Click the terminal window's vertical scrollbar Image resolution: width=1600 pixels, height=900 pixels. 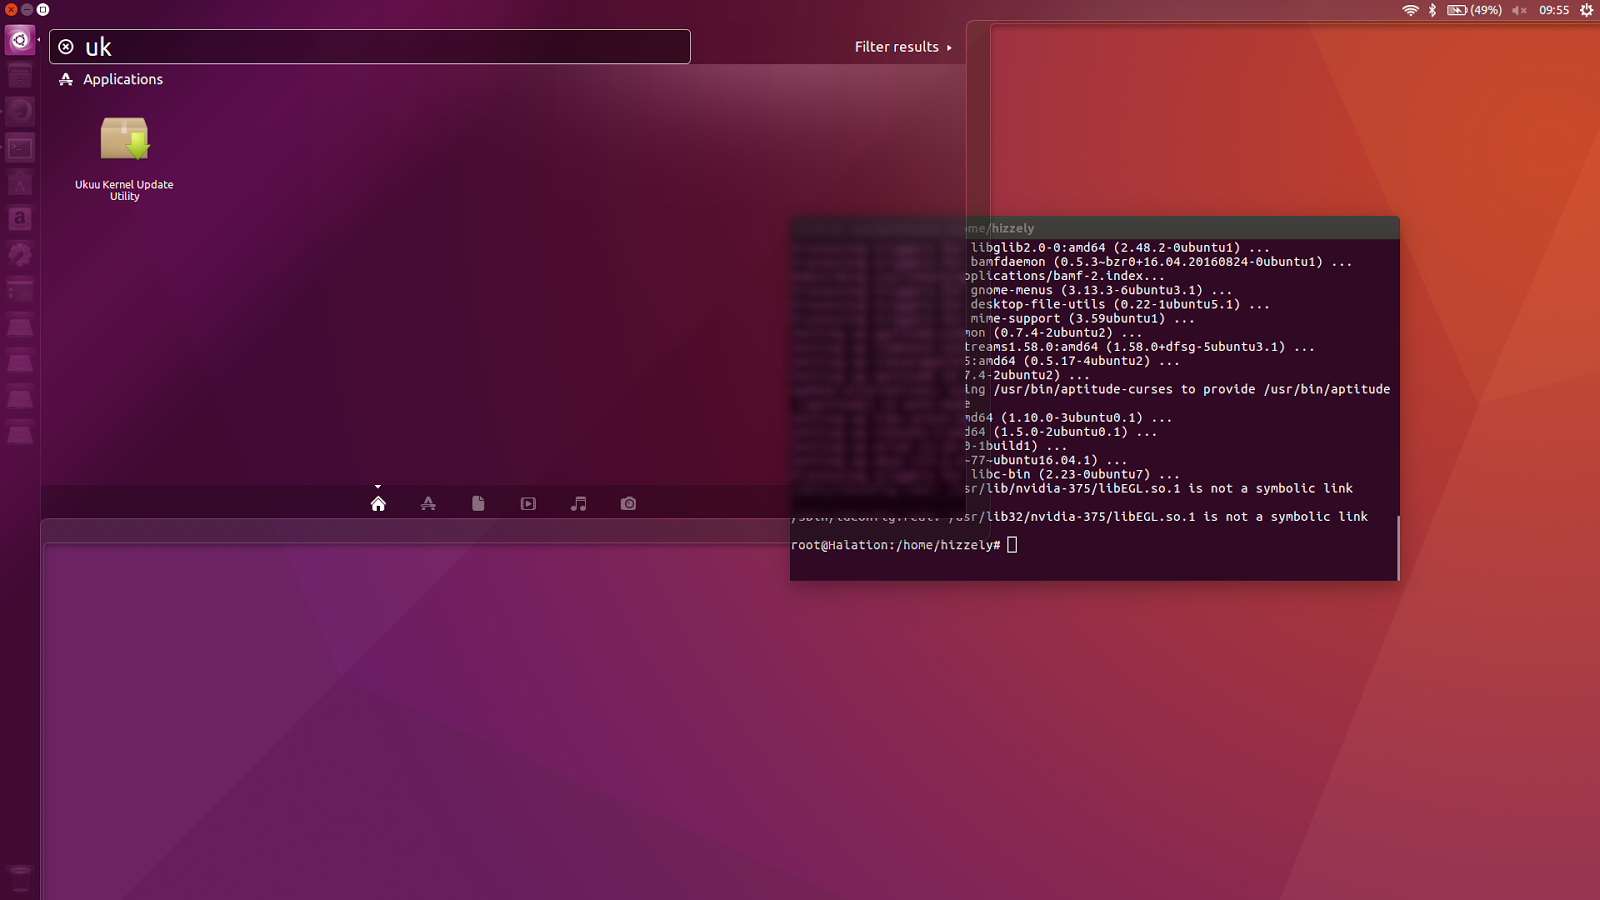pos(1397,547)
